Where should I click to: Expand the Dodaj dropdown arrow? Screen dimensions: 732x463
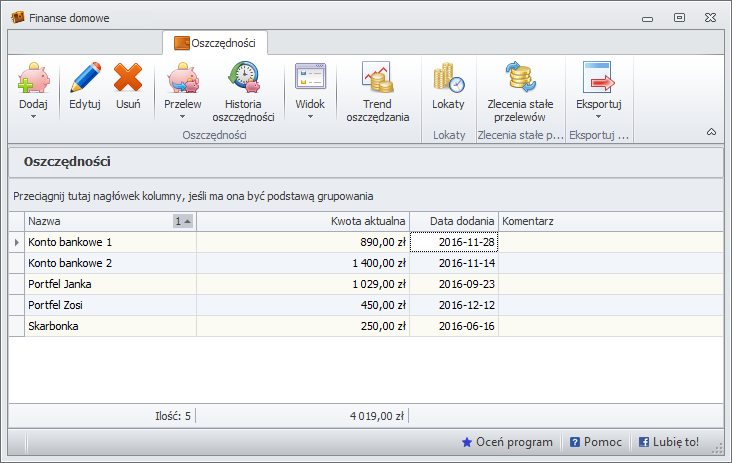[x=33, y=117]
